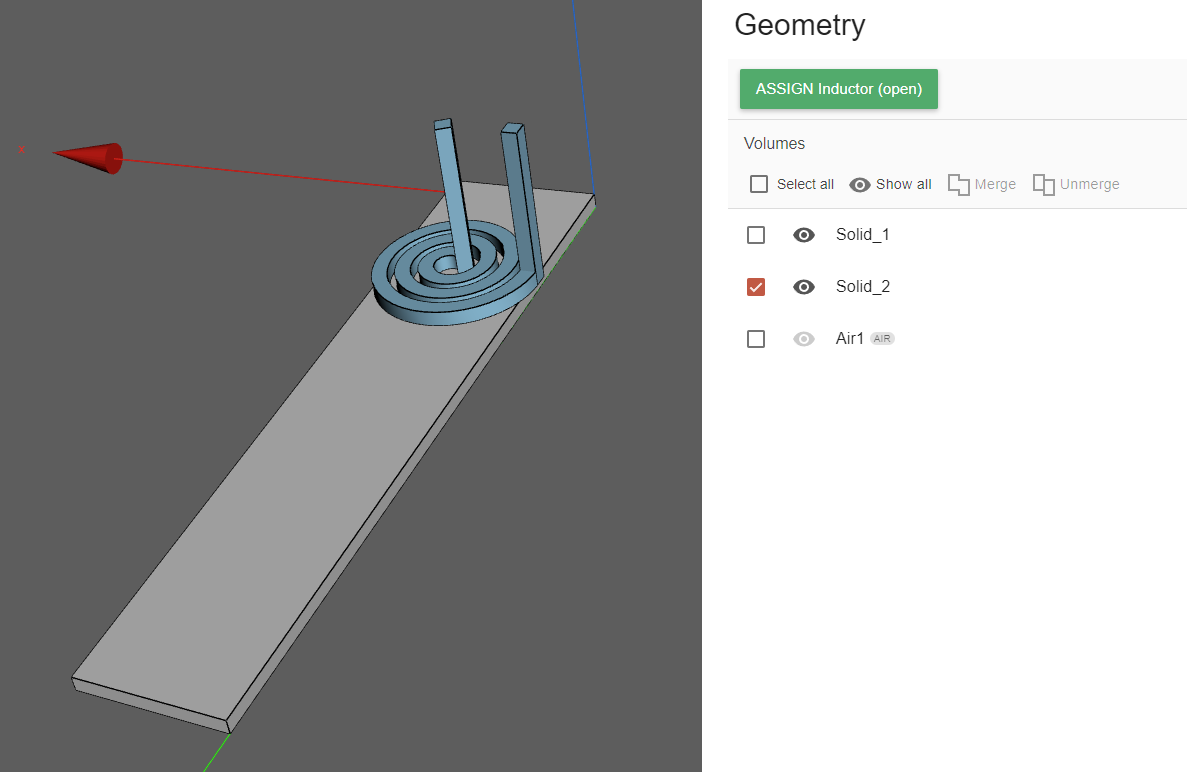Tick the Solid_1 checkbox
Screen dimensions: 1187x772
coord(756,235)
